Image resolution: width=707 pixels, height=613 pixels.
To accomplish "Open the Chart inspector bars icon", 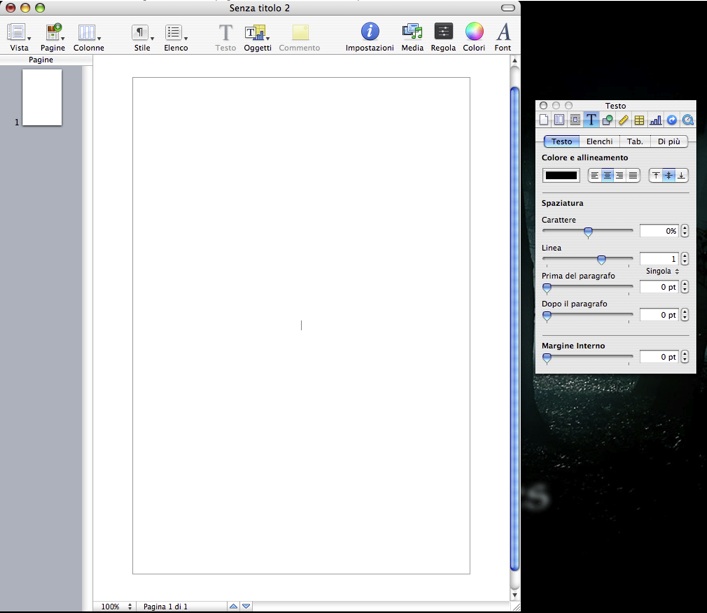I will point(655,120).
